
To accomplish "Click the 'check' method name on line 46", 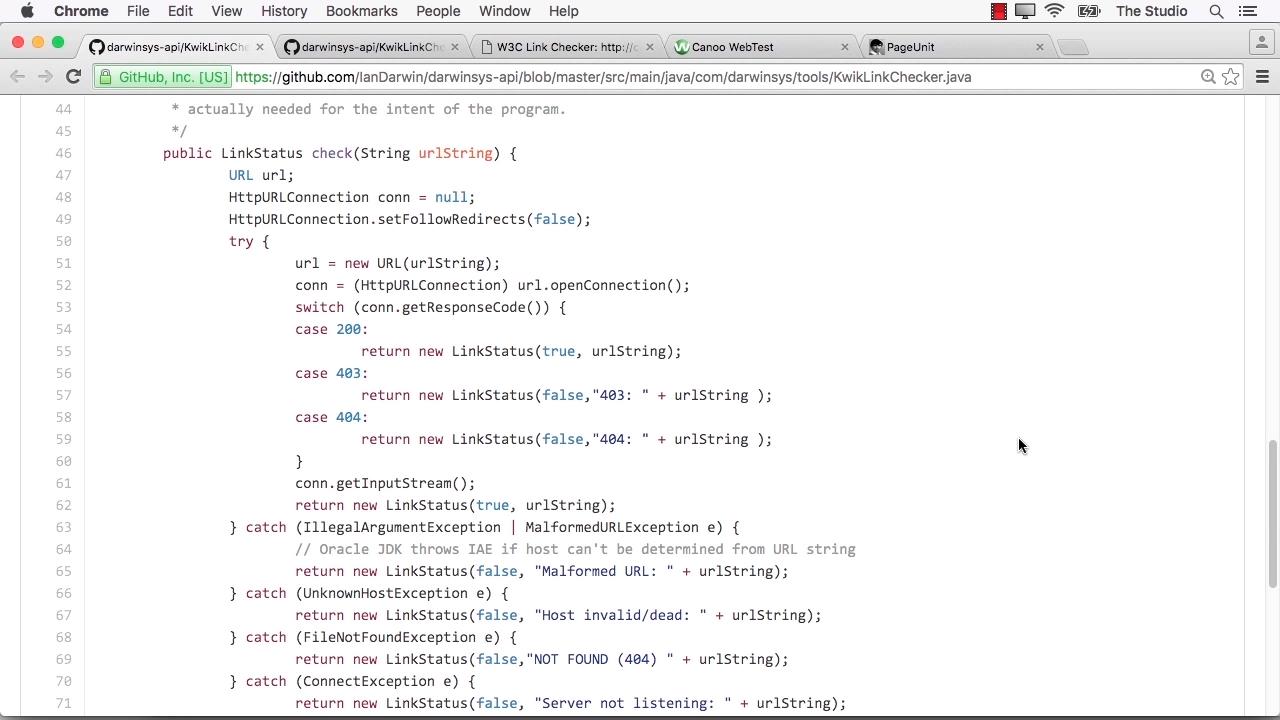I will tap(331, 153).
